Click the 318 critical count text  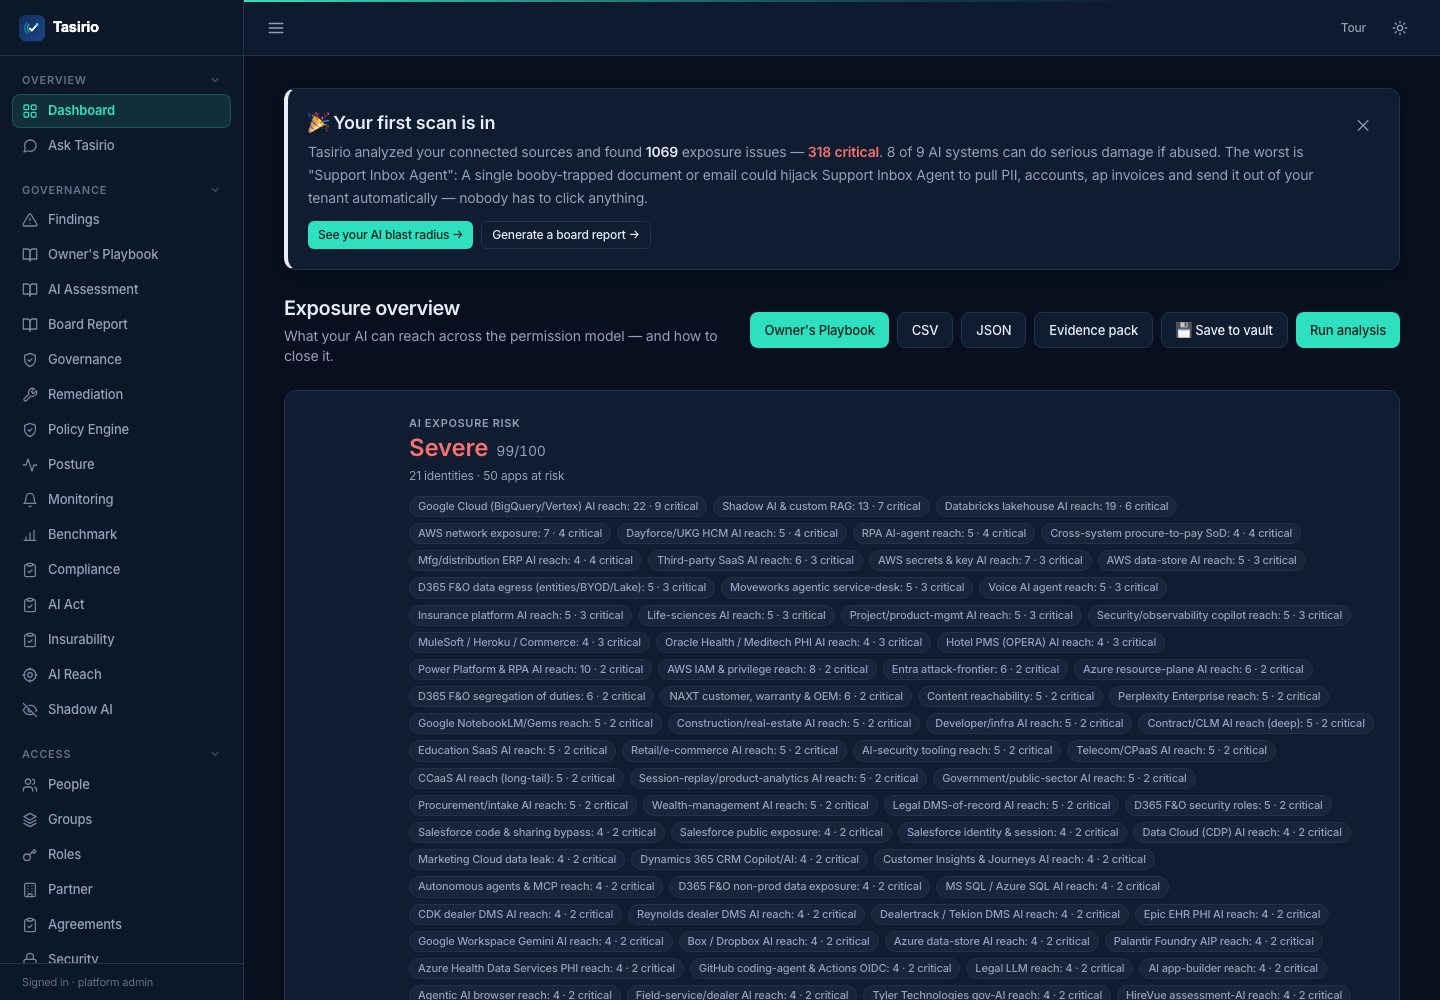(844, 153)
